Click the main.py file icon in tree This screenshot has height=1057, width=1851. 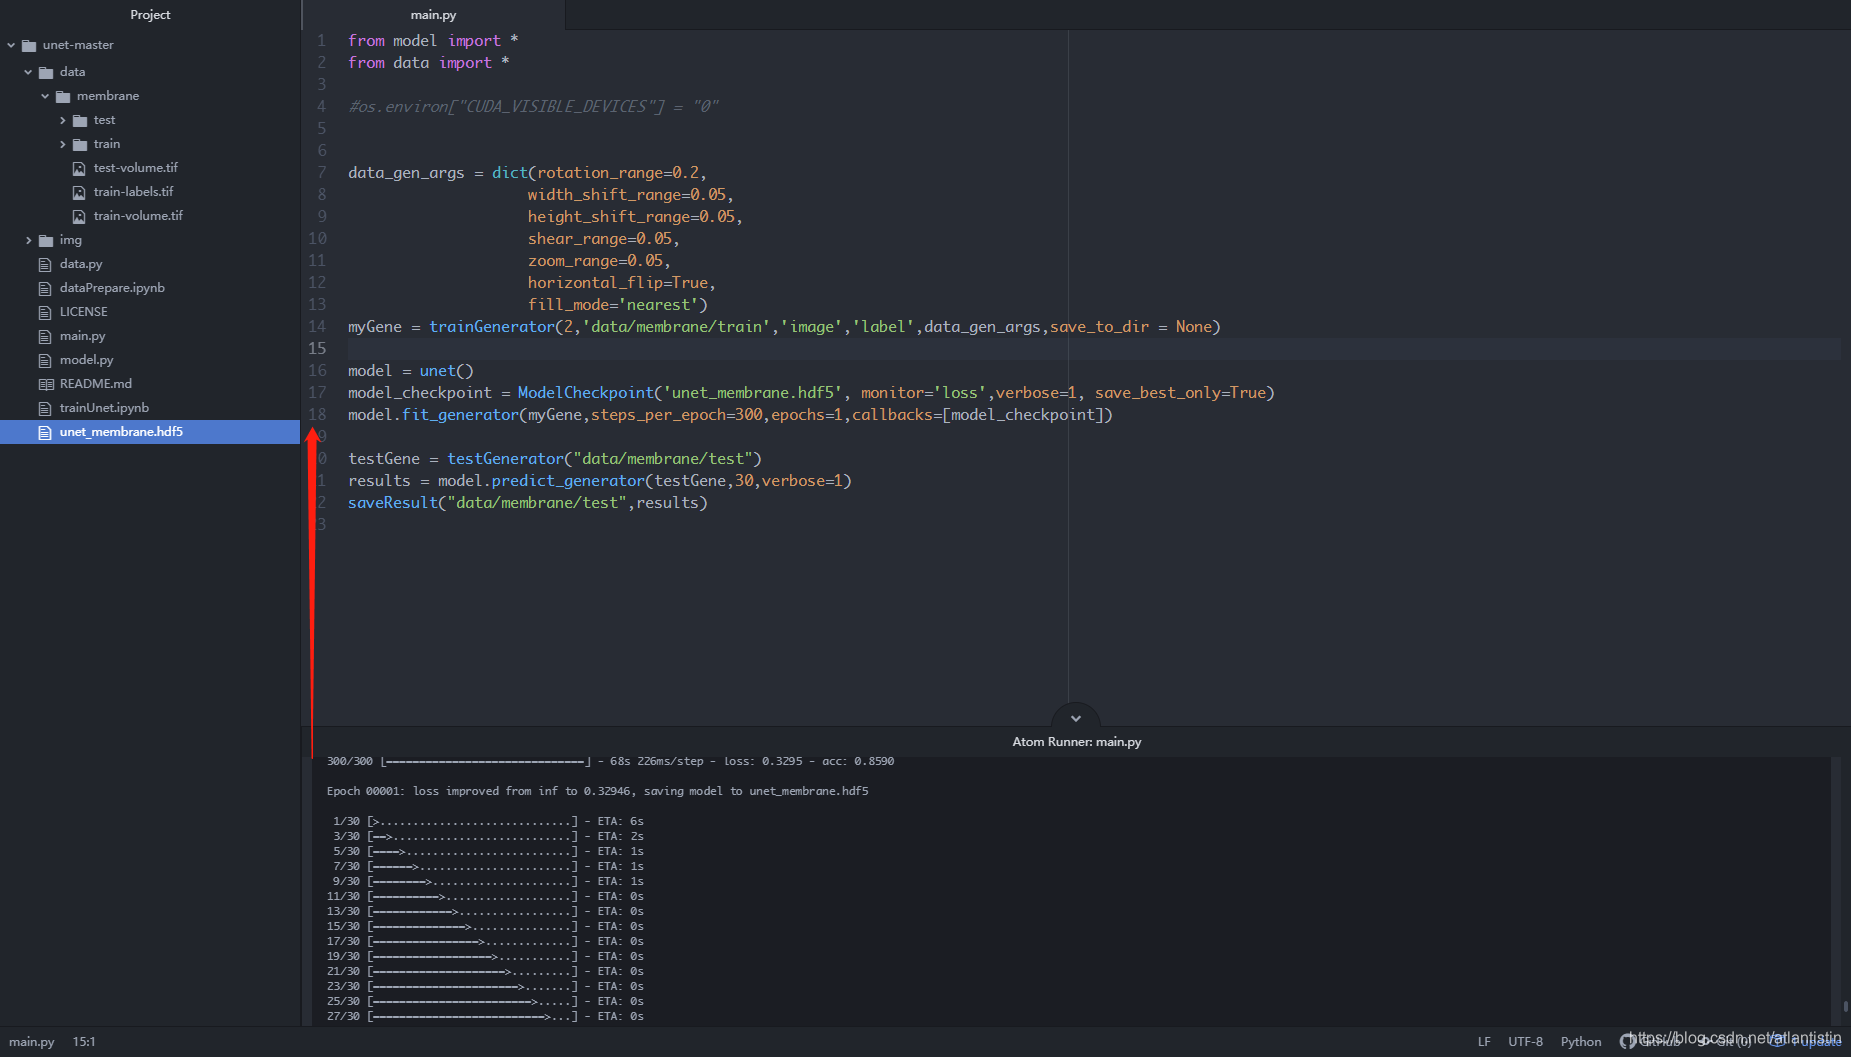(x=45, y=336)
